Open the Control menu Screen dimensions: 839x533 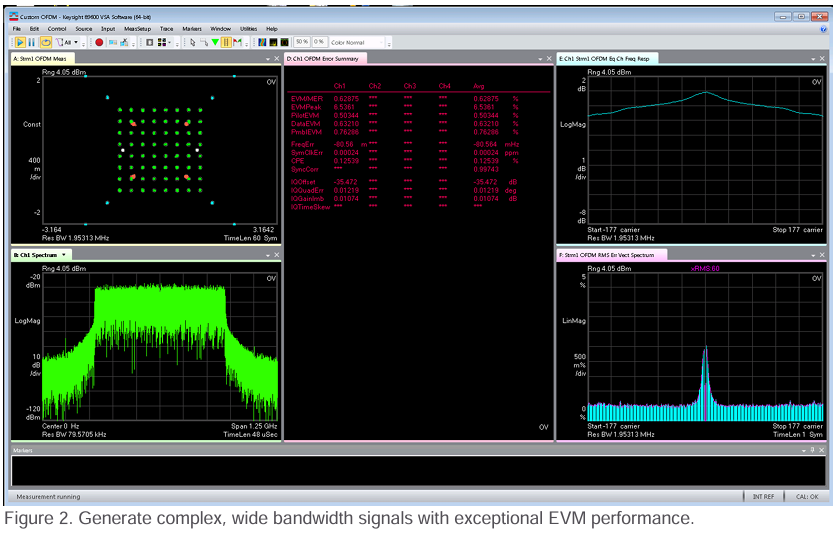click(57, 29)
